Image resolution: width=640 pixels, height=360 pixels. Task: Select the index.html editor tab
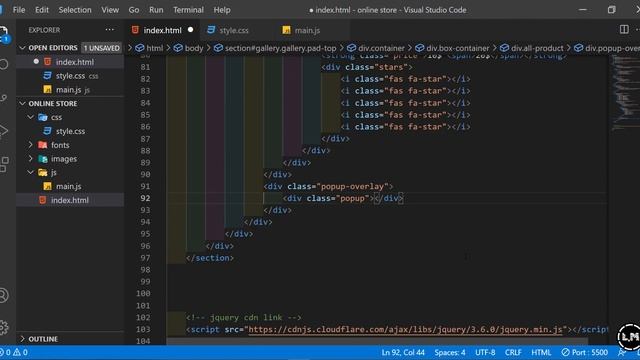click(x=162, y=30)
